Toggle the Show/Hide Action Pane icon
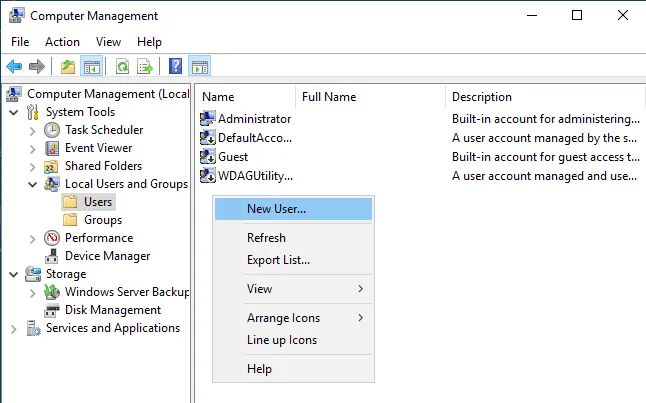646x403 pixels. 199,67
